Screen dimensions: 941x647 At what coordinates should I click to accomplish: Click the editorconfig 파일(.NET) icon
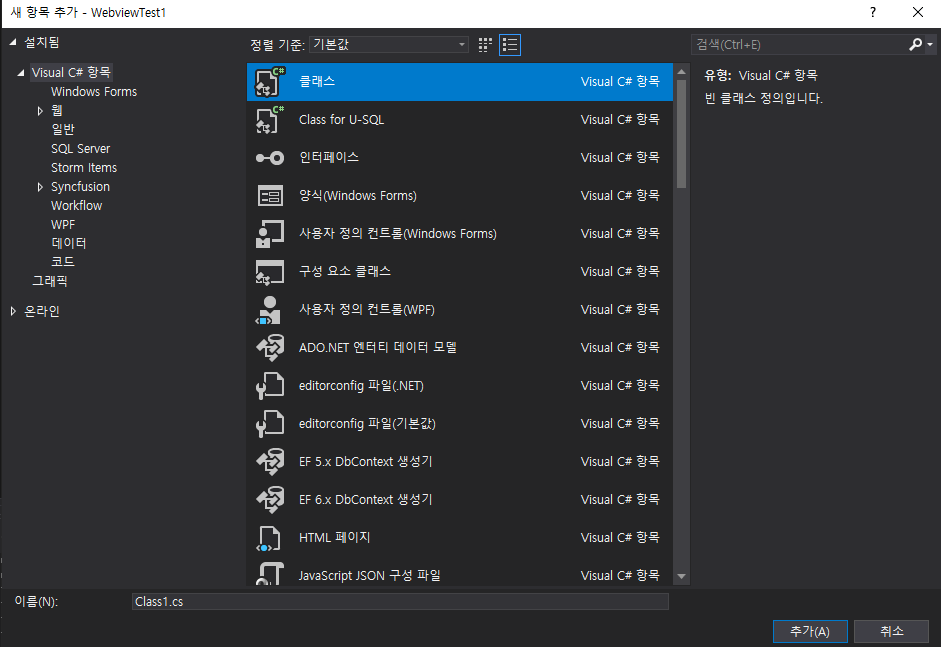pyautogui.click(x=269, y=386)
